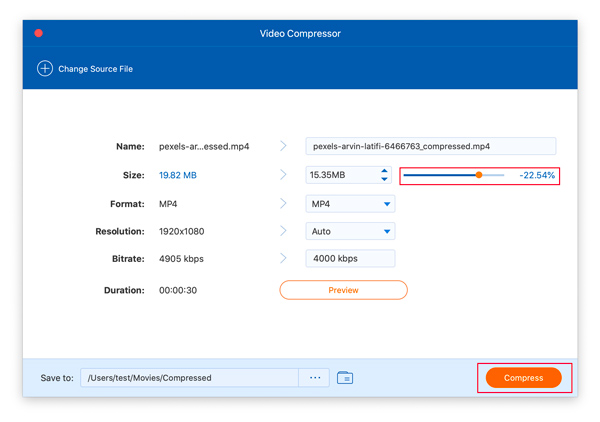
Task: Click the arrow beside the Name row
Action: (x=283, y=146)
